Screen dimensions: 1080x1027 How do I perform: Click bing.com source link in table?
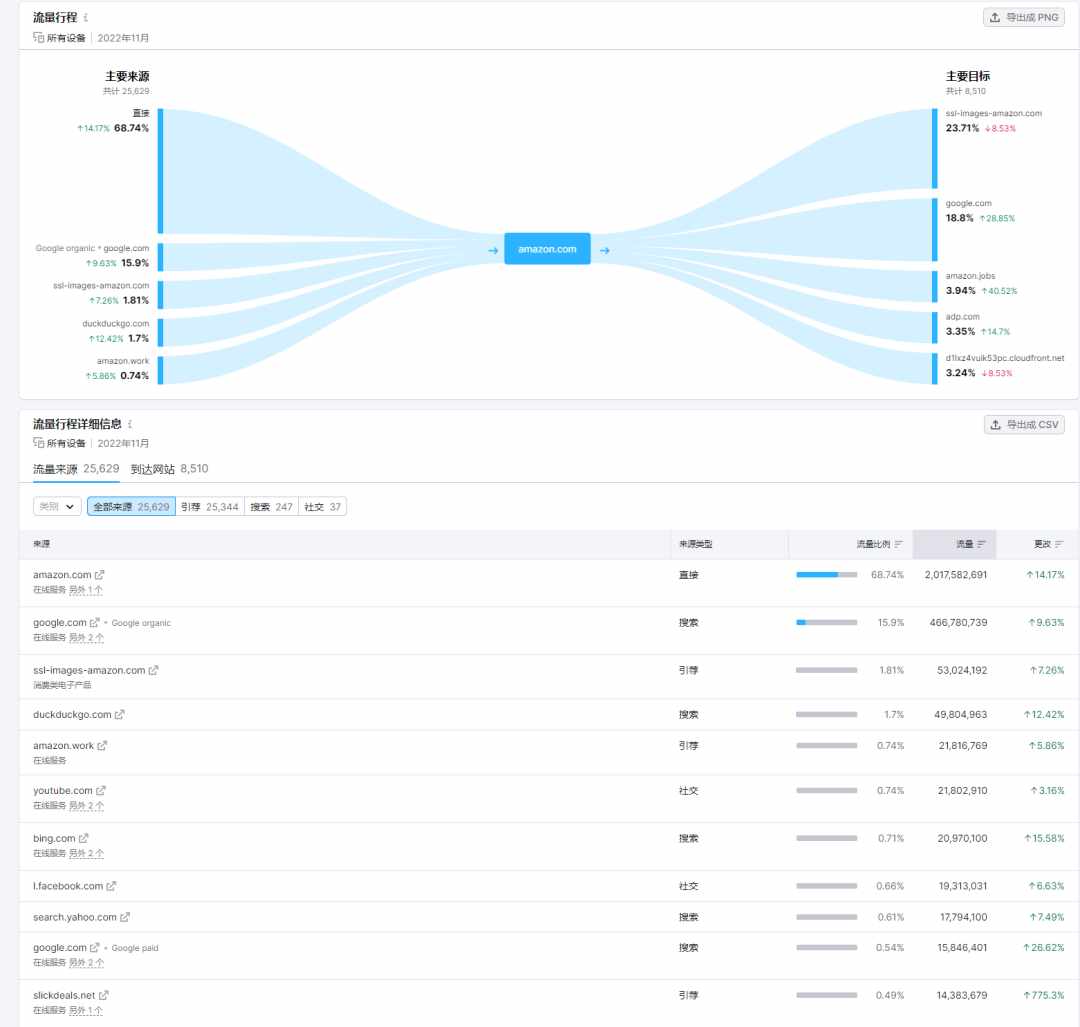tap(54, 838)
